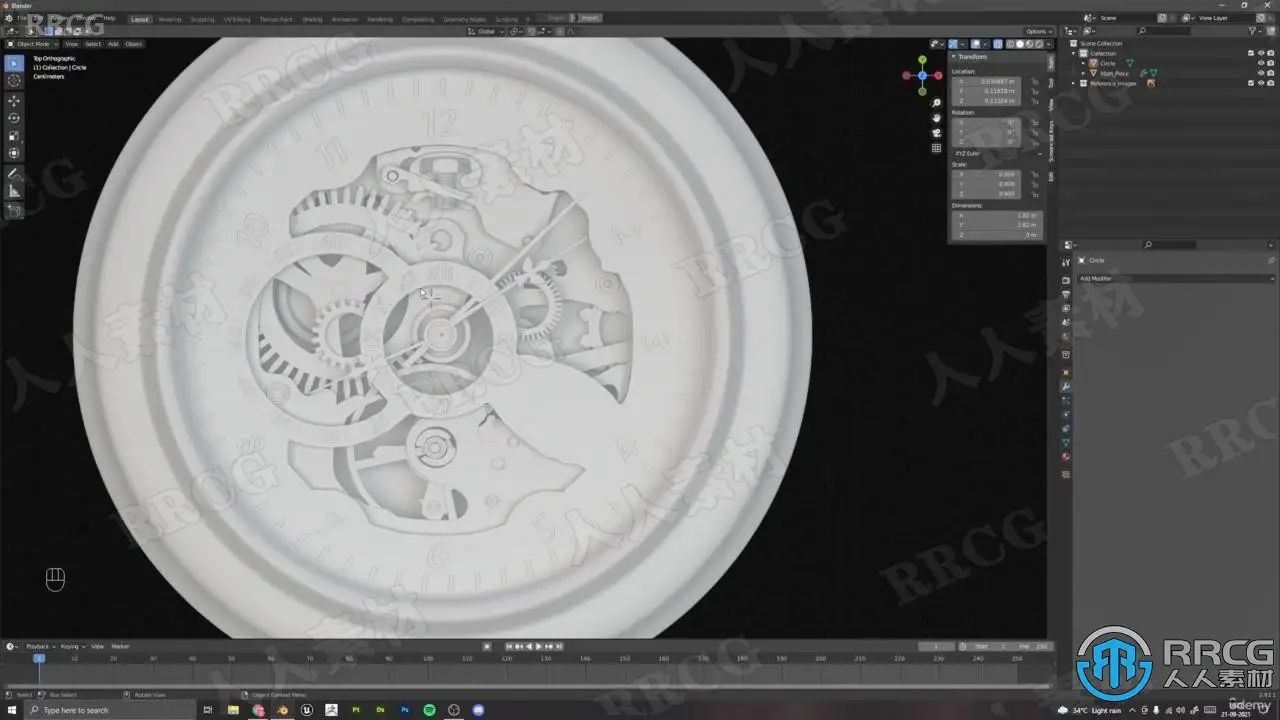
Task: Toggle X-ray display in viewport header
Action: (998, 44)
